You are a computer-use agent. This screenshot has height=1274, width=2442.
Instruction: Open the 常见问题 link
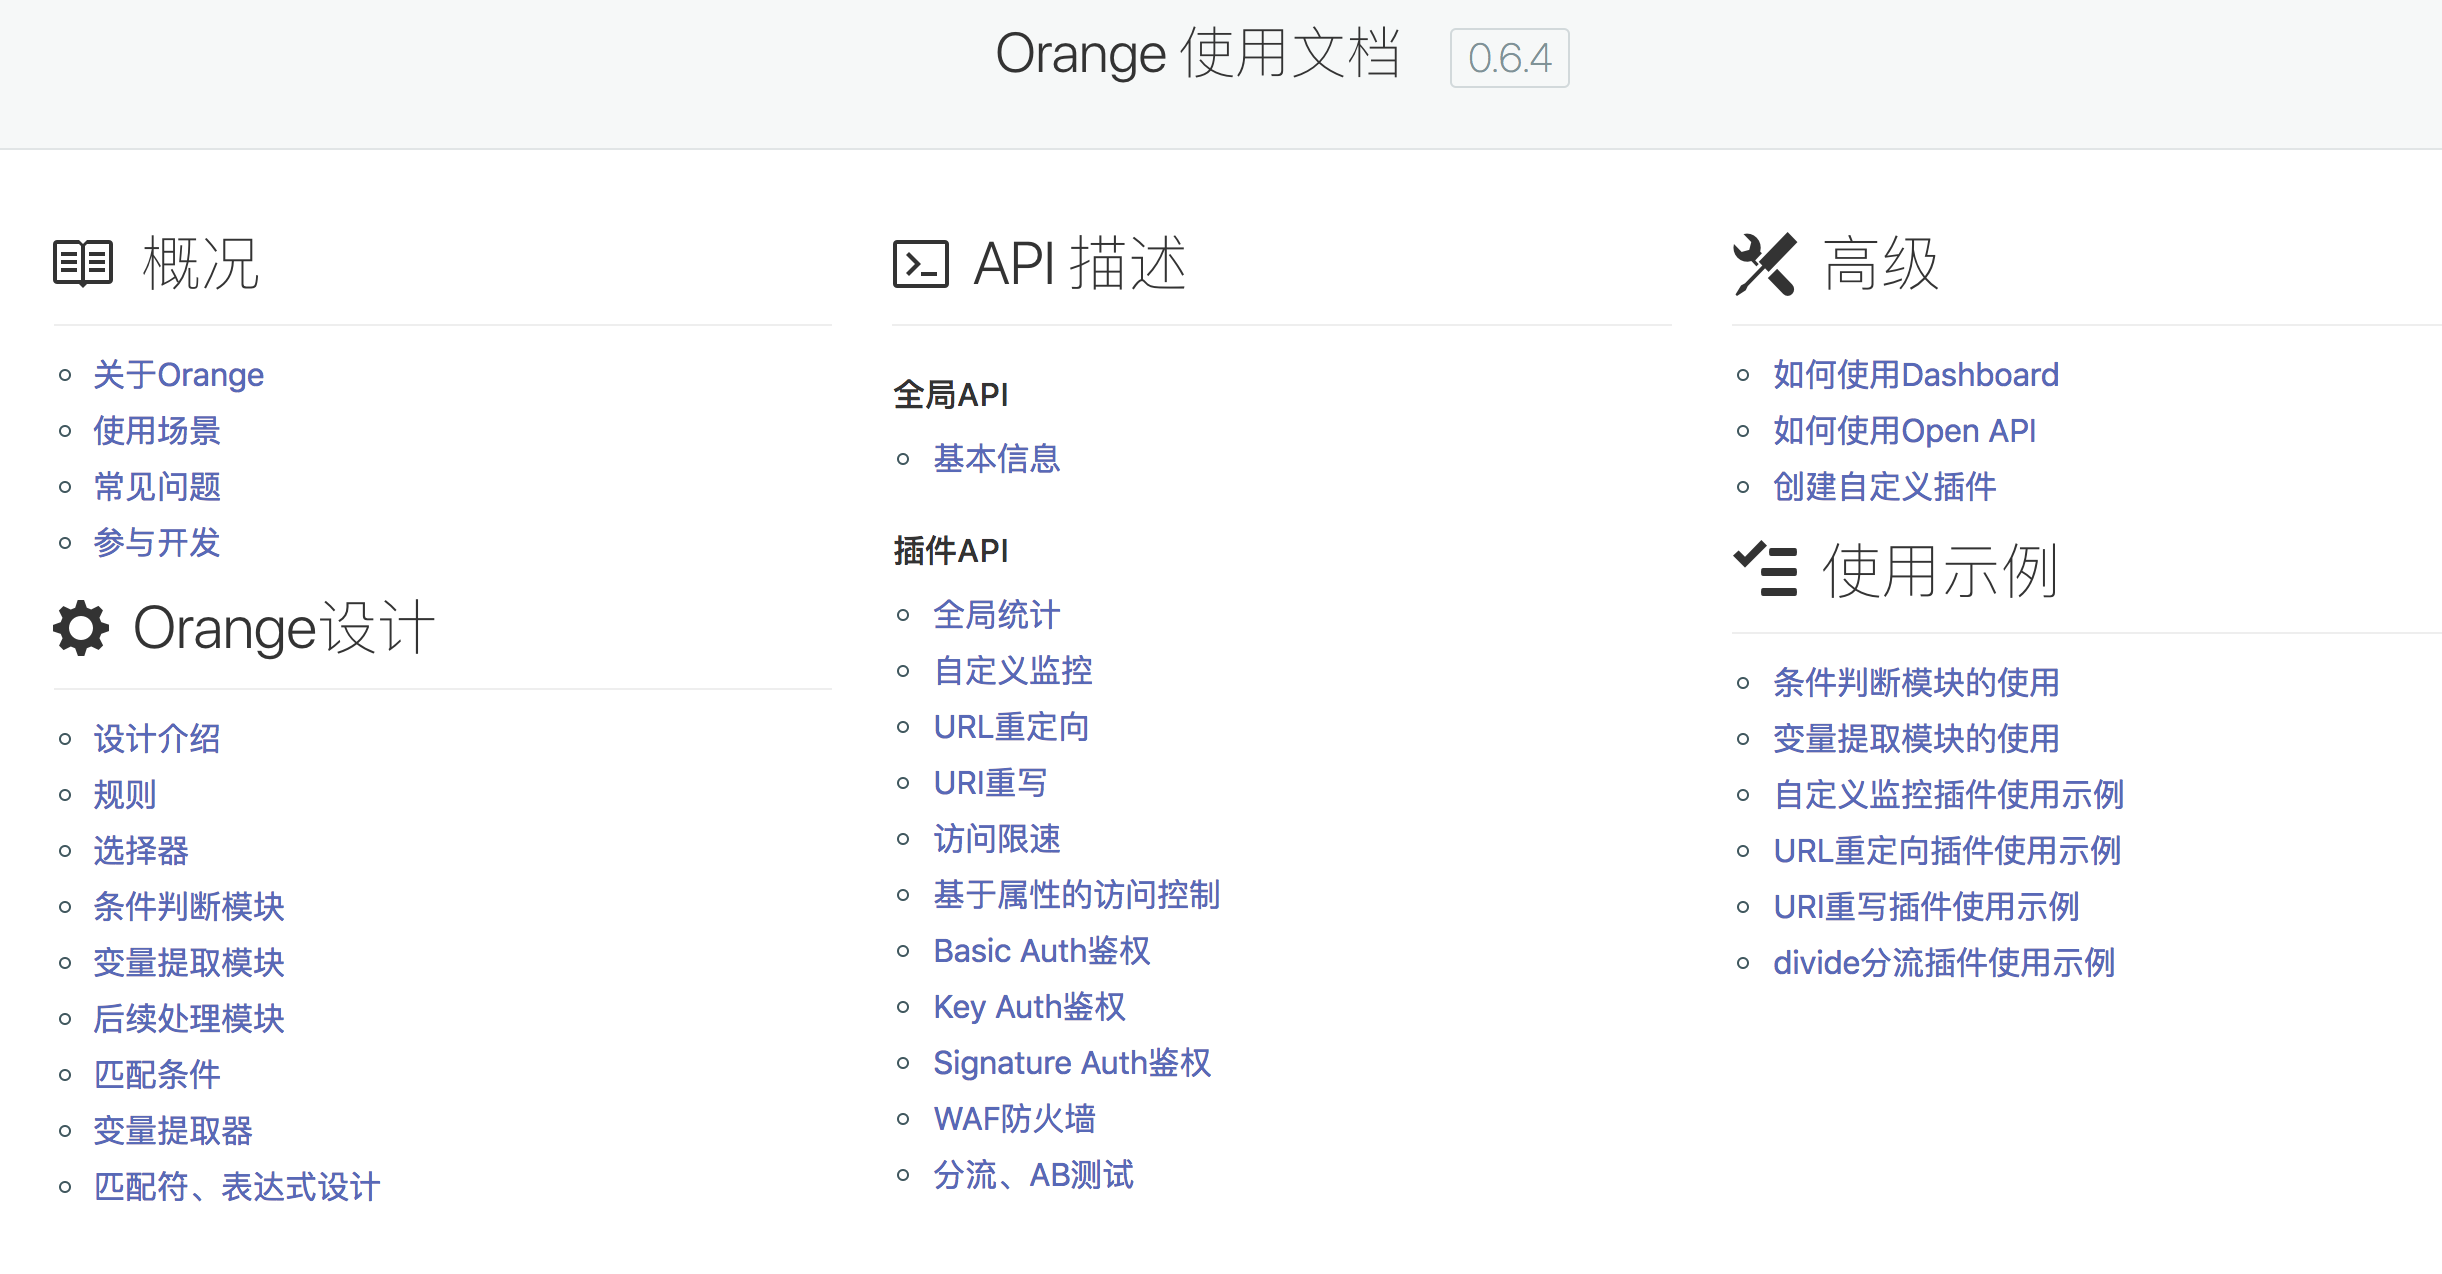coord(157,487)
